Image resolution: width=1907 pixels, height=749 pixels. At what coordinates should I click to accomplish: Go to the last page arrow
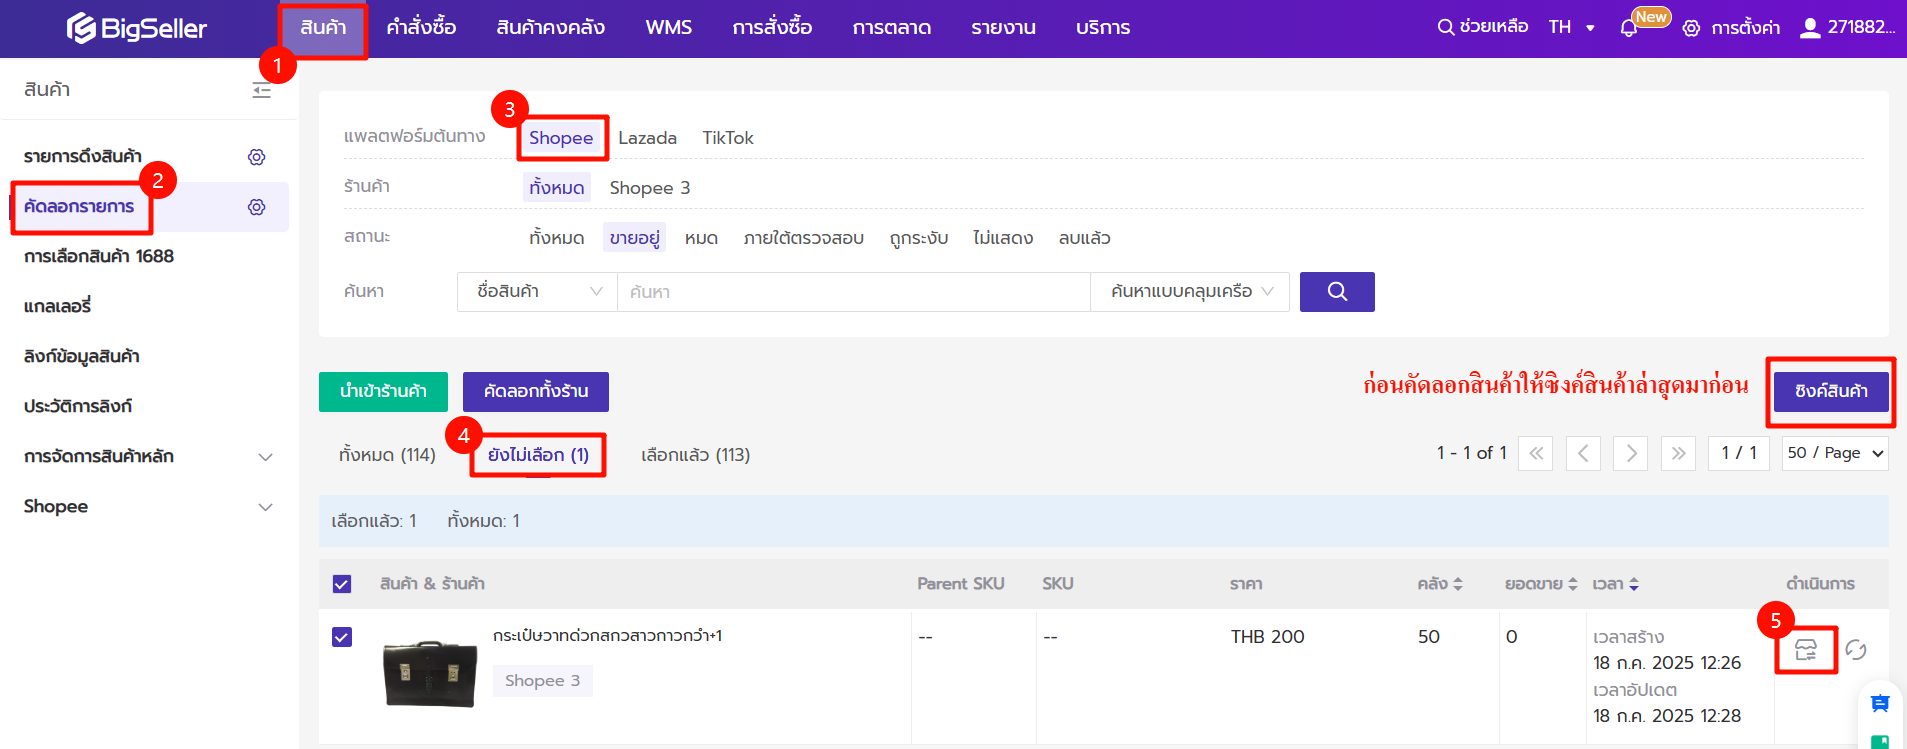[1679, 453]
